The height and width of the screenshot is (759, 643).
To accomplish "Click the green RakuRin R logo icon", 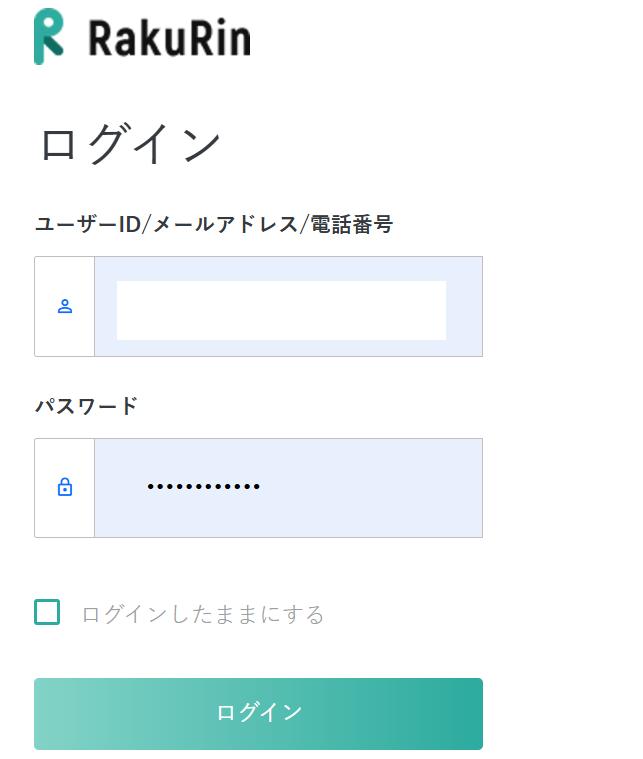I will click(49, 36).
